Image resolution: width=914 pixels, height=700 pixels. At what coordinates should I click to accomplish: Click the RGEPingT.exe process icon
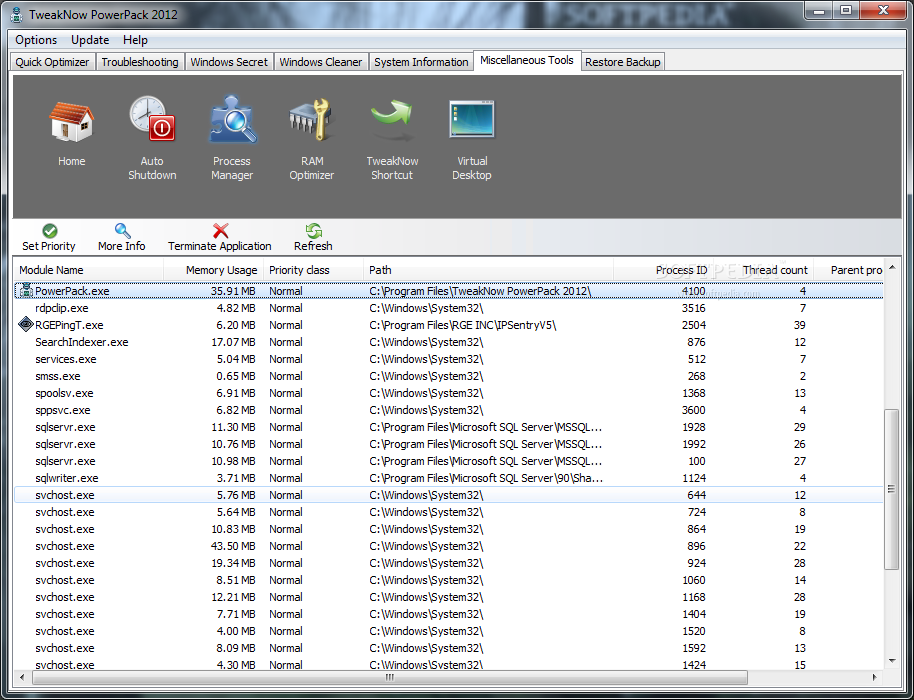(26, 325)
